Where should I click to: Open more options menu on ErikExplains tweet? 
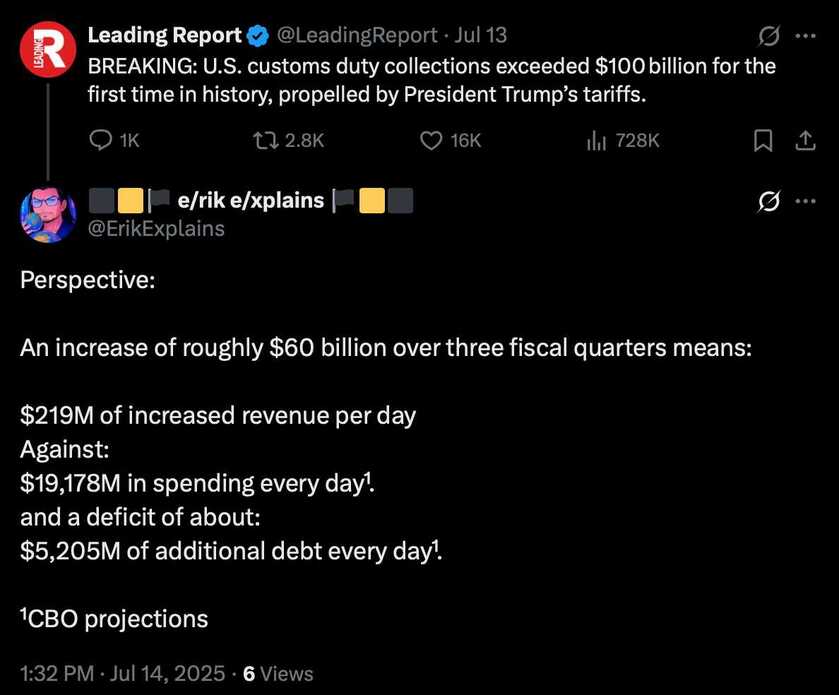click(x=805, y=201)
